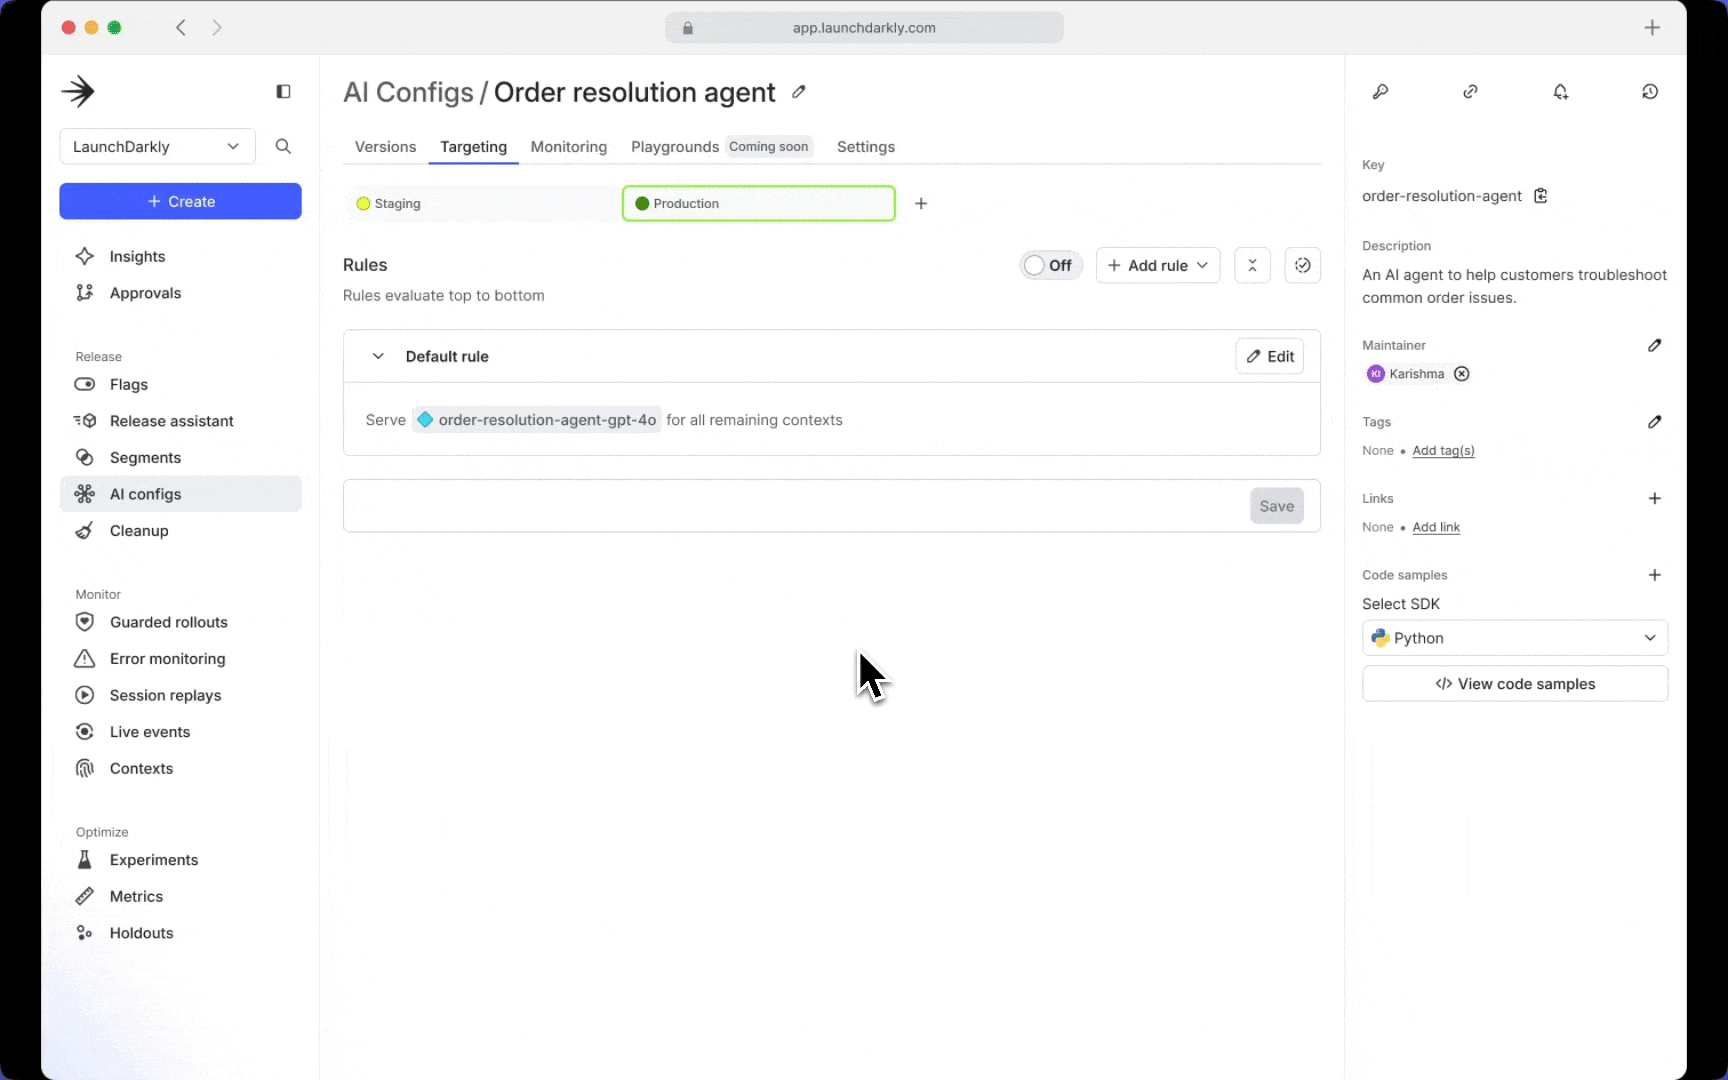Click the link icon in right panel
Screen dimensions: 1728x1080
point(1470,92)
